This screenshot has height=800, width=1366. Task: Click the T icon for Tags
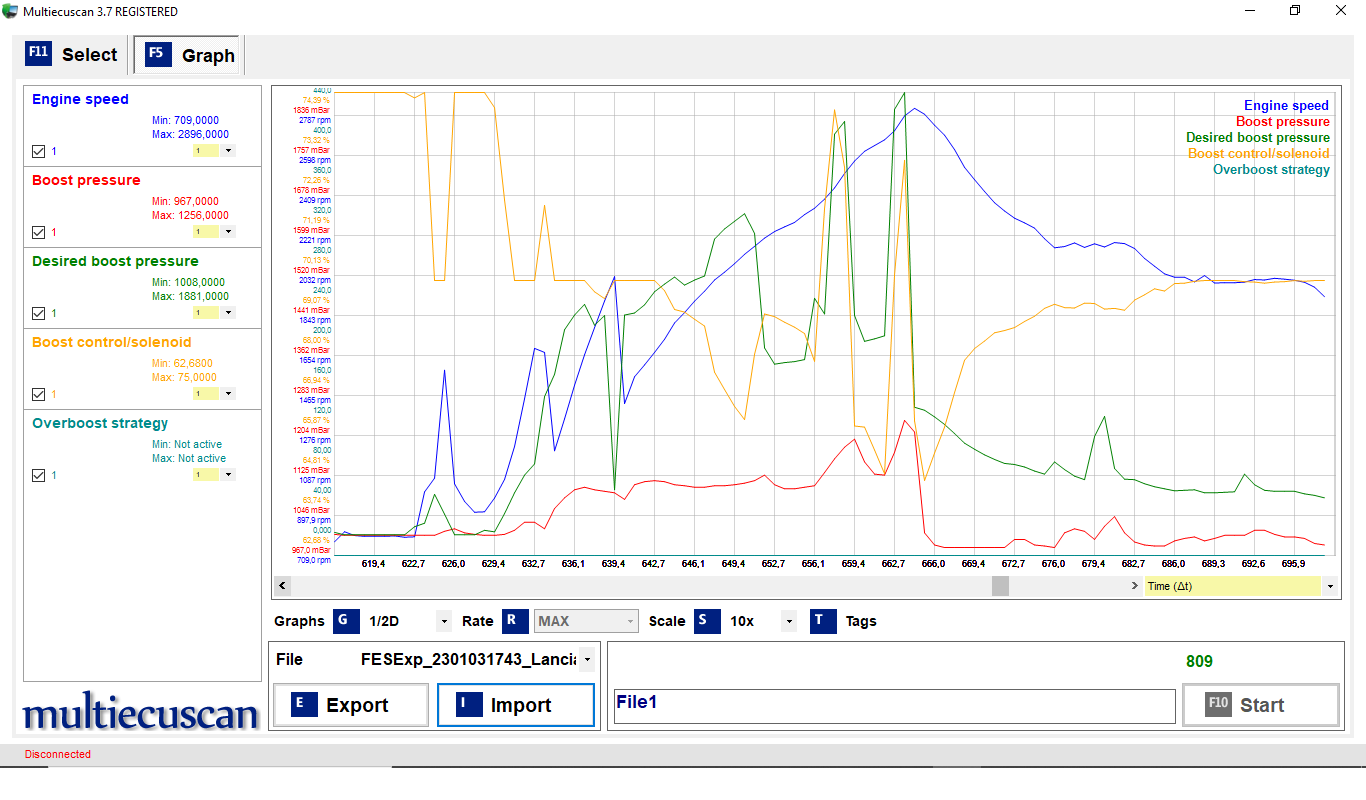822,621
